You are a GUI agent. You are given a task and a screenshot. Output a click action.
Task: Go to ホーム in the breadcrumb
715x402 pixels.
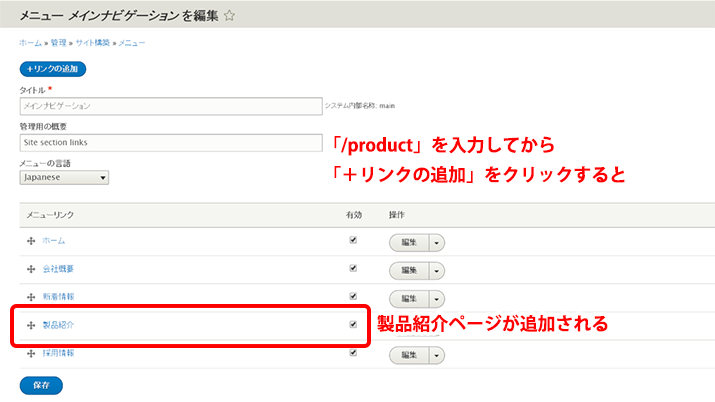[31, 43]
